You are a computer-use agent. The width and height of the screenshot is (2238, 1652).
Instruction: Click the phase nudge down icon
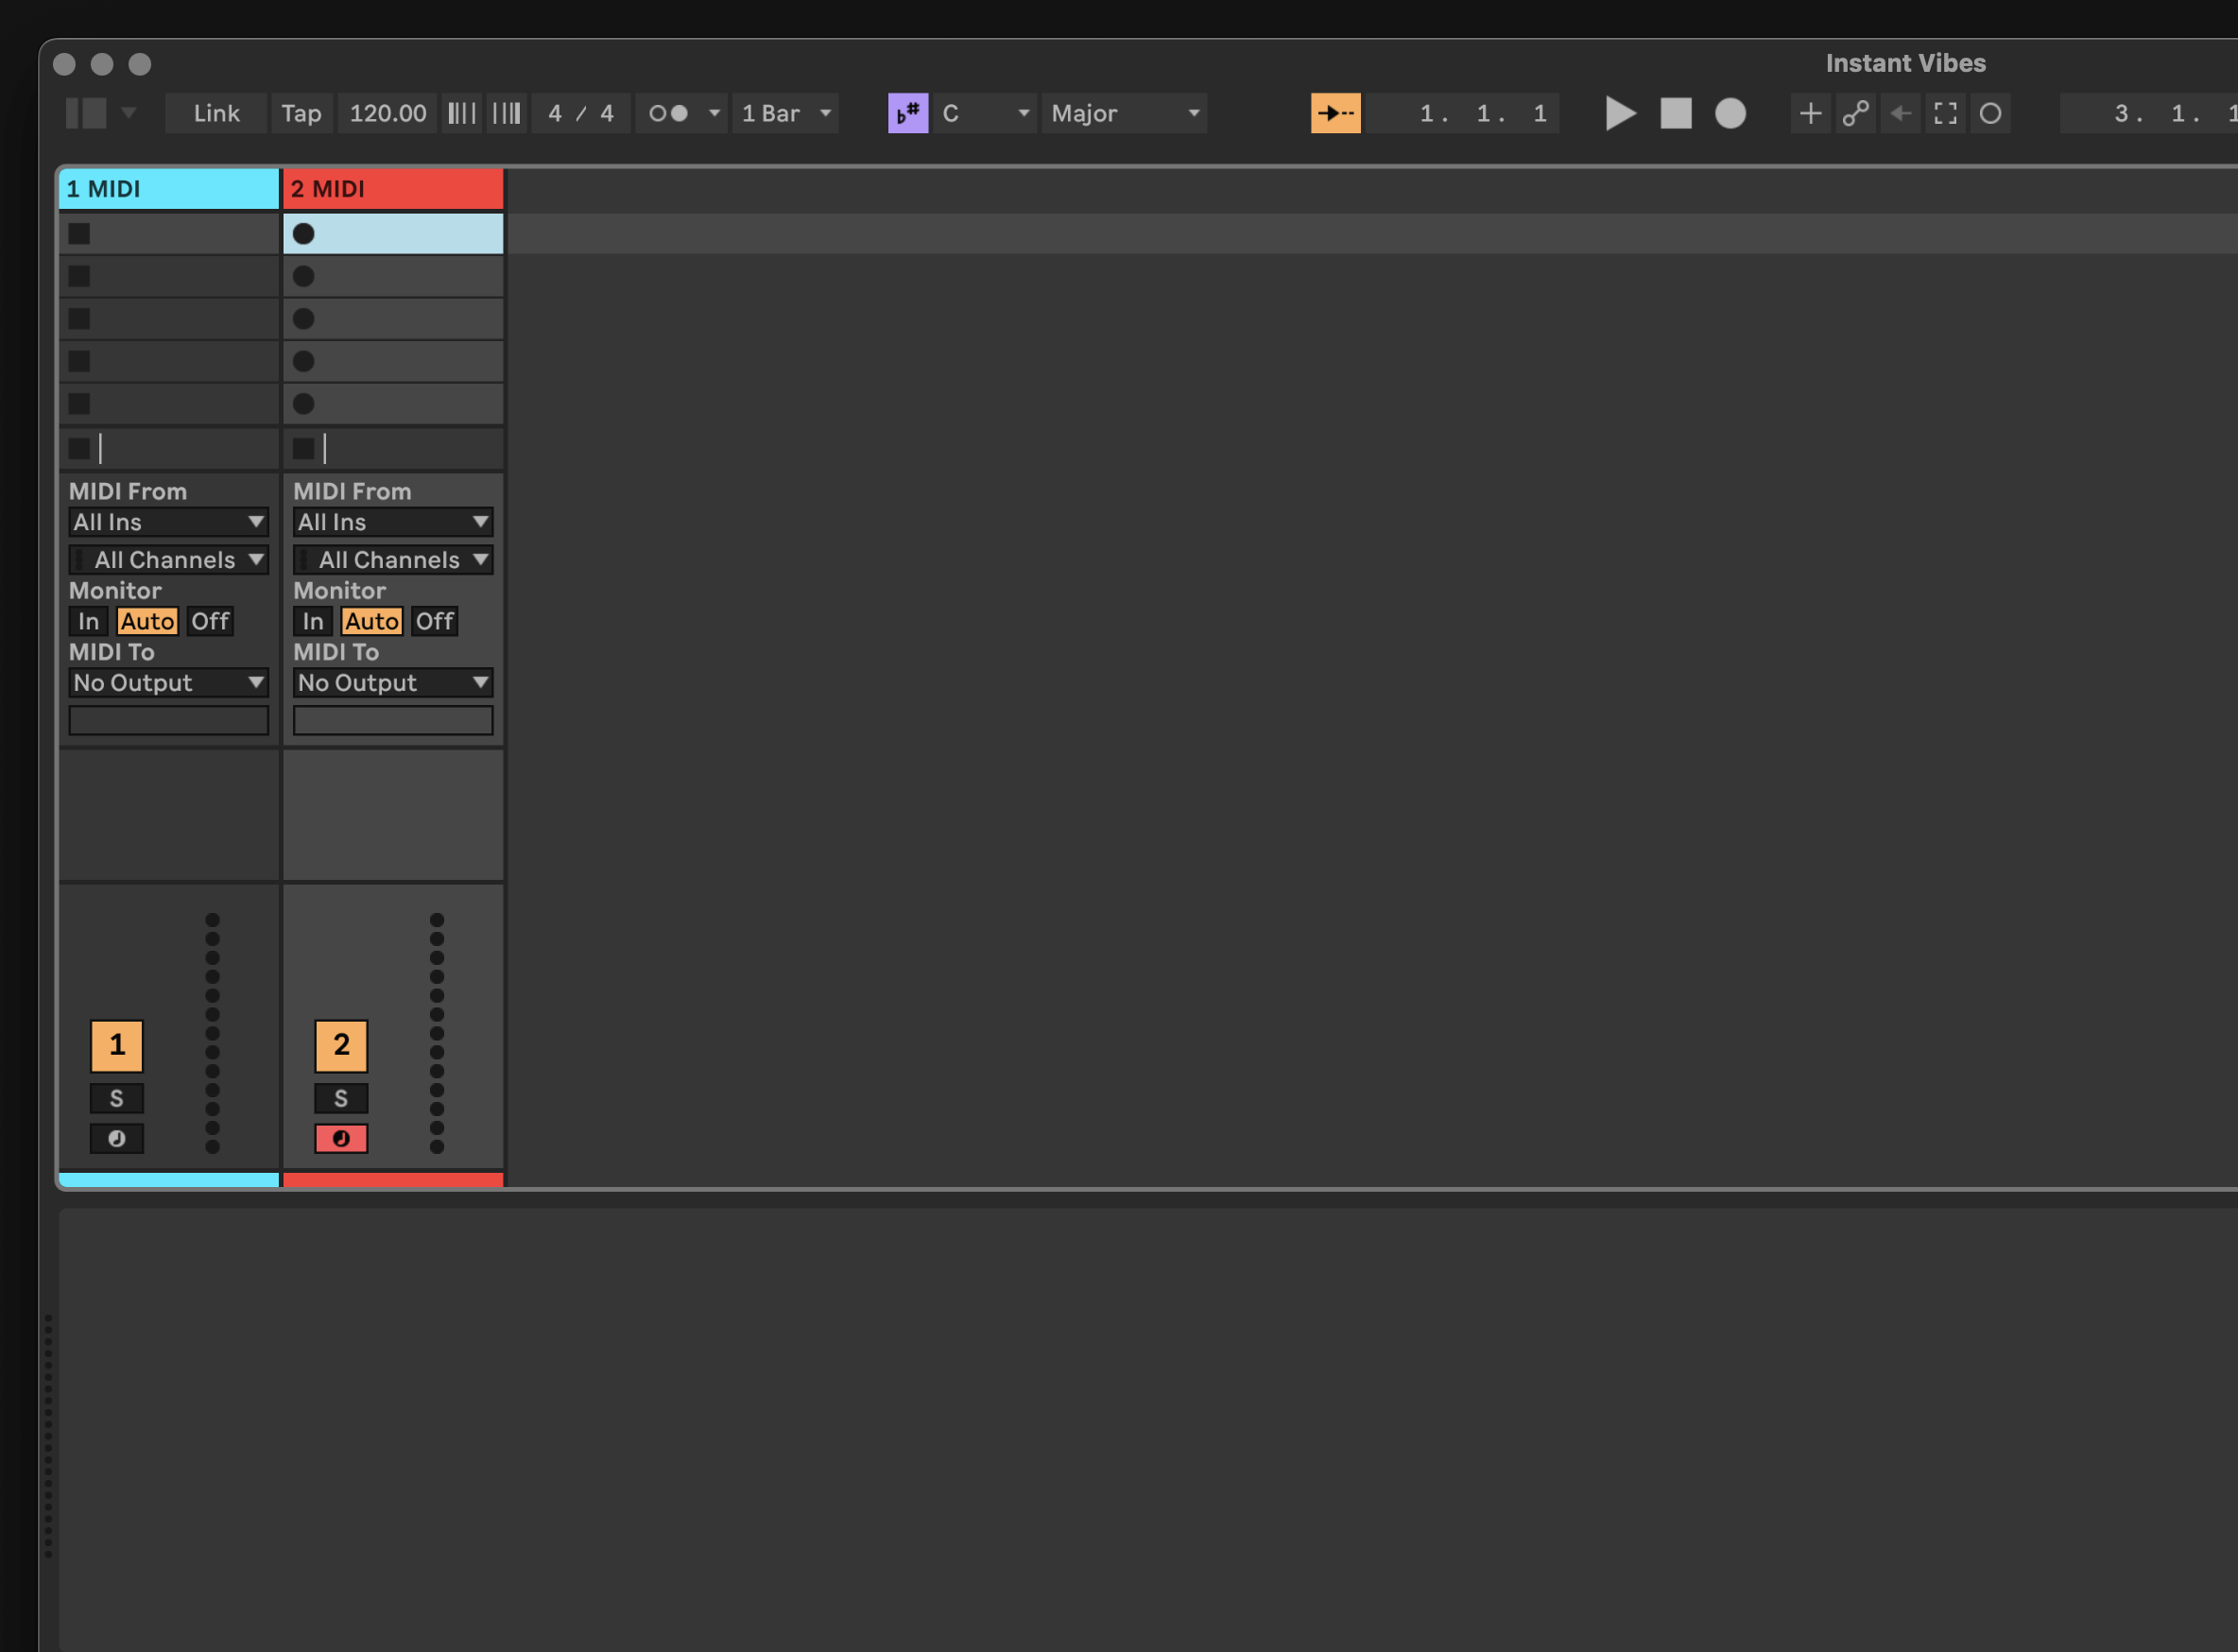(462, 113)
